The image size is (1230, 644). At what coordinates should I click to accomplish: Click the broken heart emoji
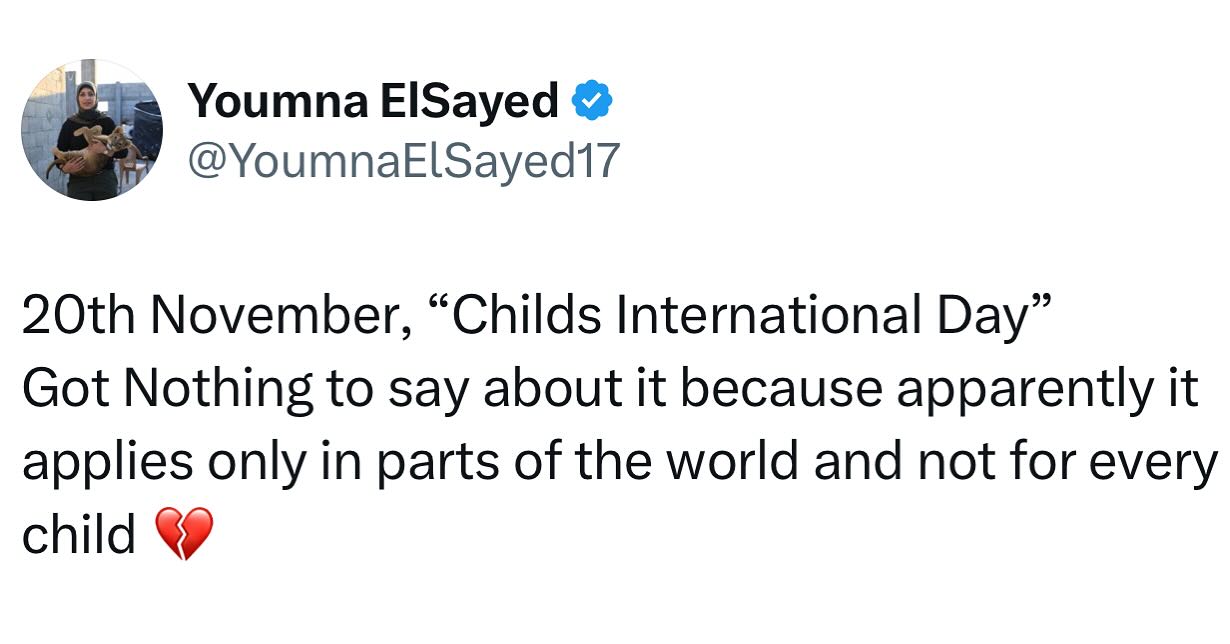click(186, 534)
